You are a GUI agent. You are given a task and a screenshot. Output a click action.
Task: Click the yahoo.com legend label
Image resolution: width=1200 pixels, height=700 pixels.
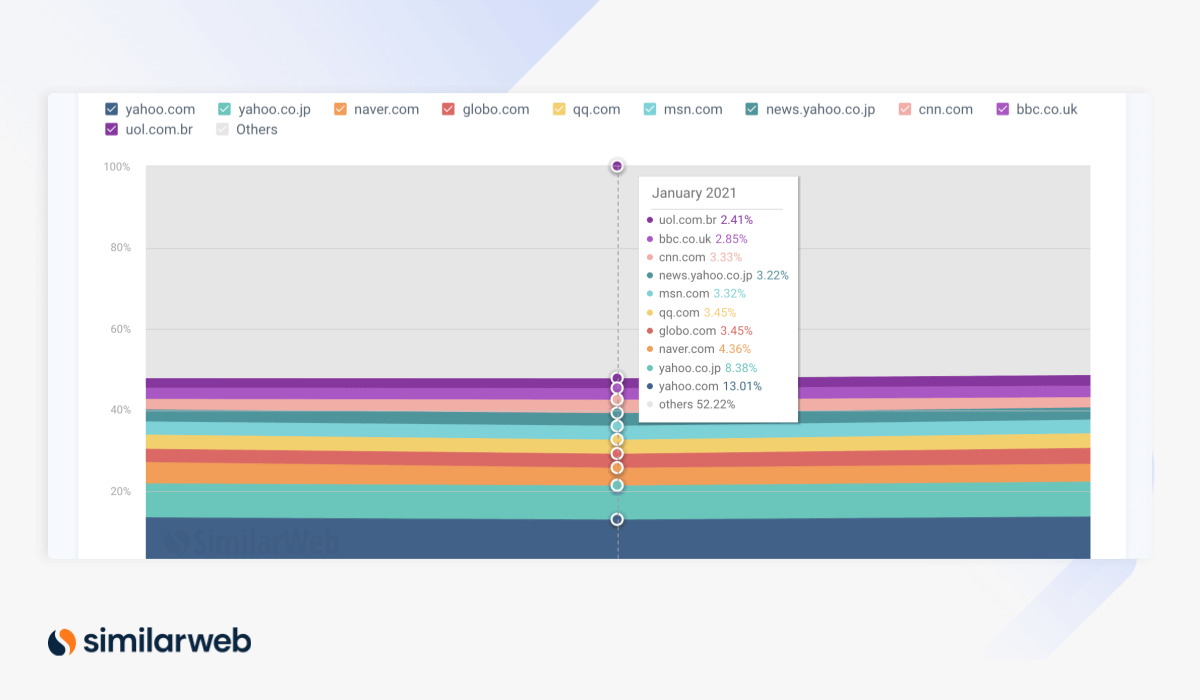point(161,109)
